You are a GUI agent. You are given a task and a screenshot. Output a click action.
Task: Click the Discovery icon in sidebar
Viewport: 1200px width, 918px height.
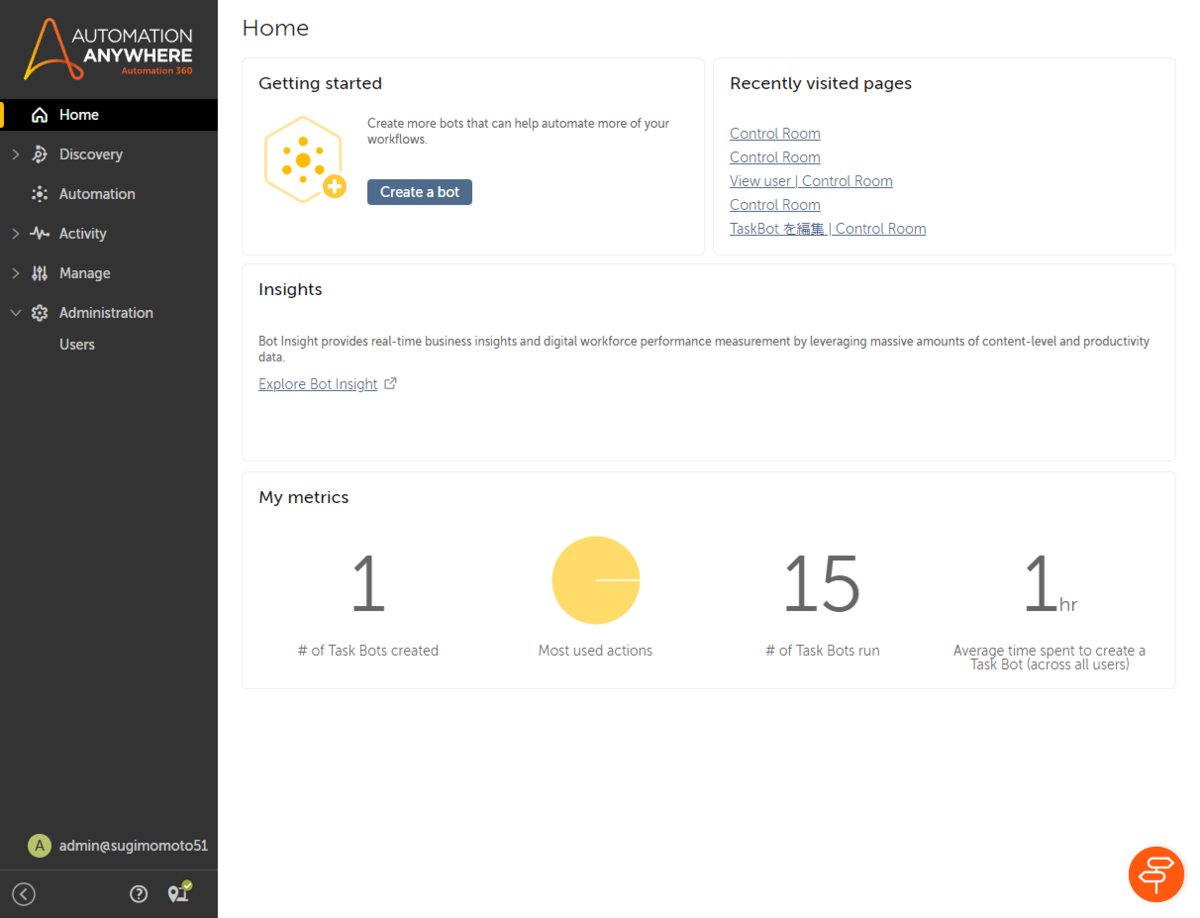pos(40,154)
